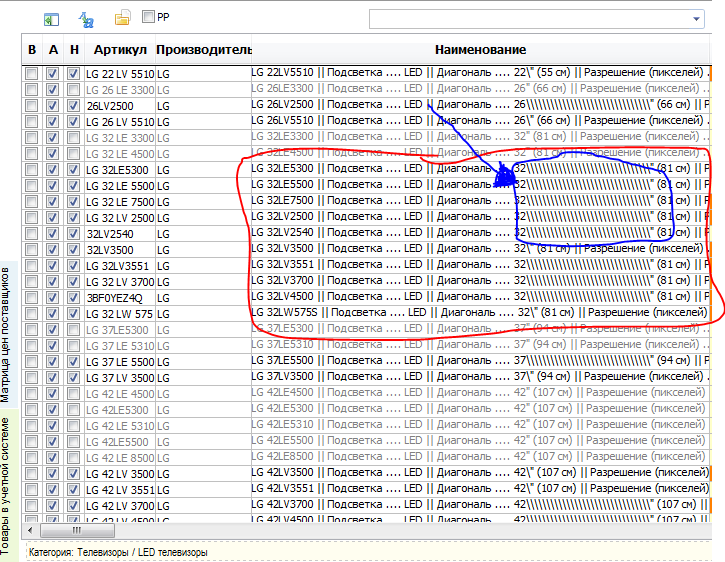This screenshot has width=725, height=562.
Task: Select the article cell LG 42LE5300
Action: point(120,410)
